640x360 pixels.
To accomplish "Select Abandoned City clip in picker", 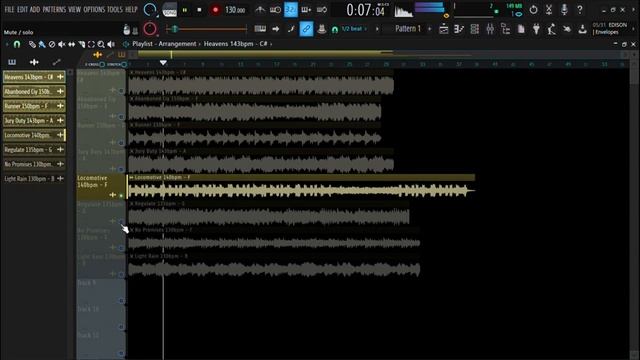I will pyautogui.click(x=34, y=91).
